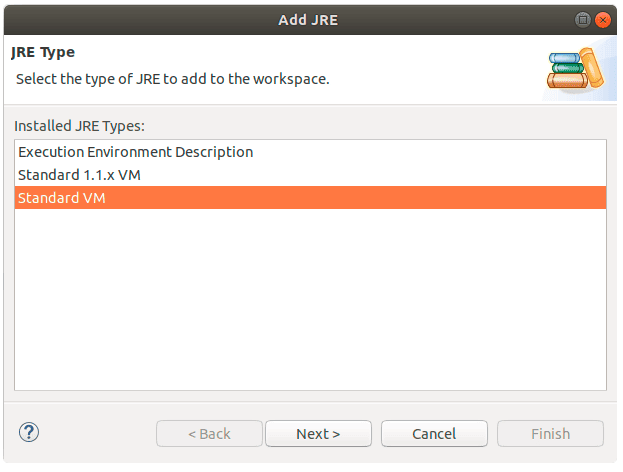Click the blue book atop the stack
This screenshot has width=623, height=472.
(565, 58)
